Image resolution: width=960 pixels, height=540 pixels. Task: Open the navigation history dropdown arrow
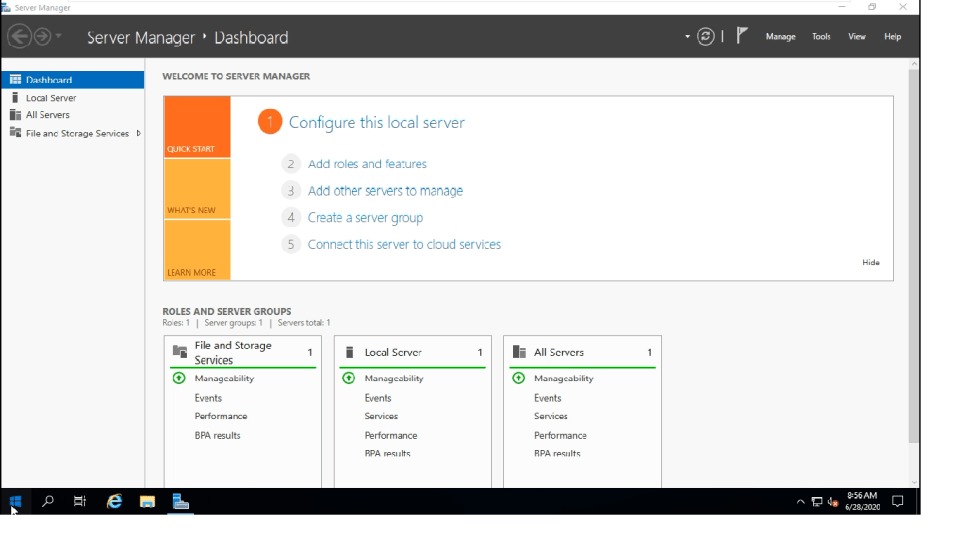click(x=59, y=36)
